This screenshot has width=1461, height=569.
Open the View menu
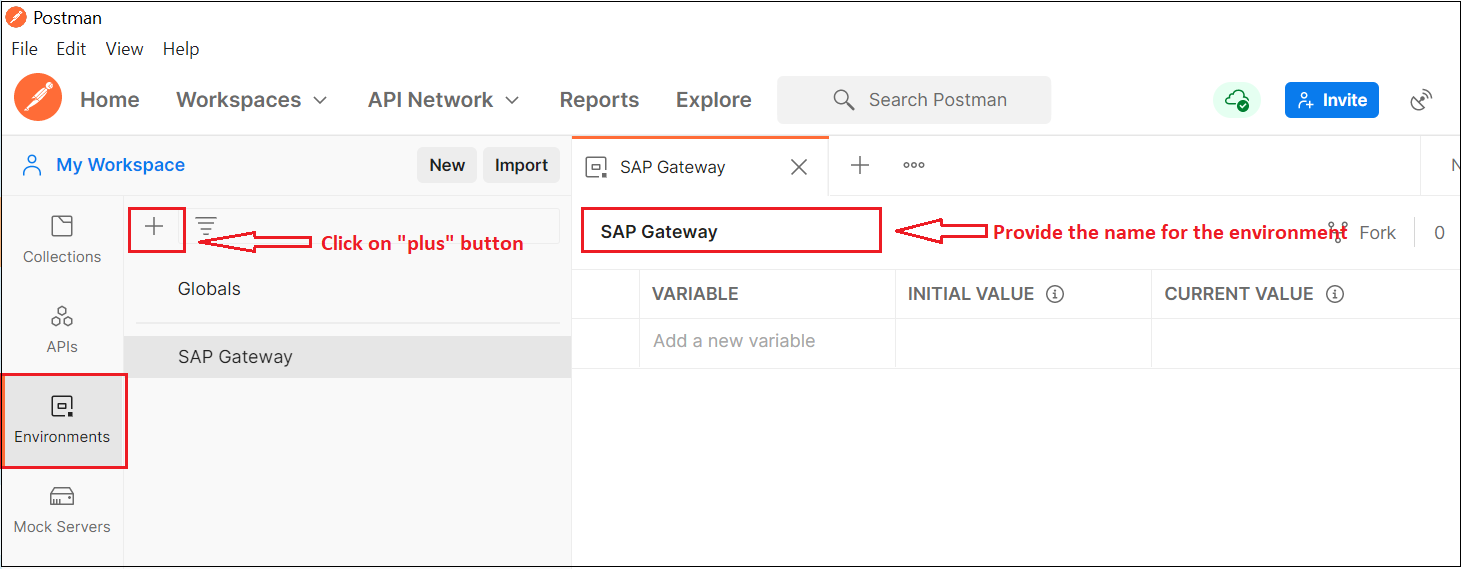click(x=124, y=49)
